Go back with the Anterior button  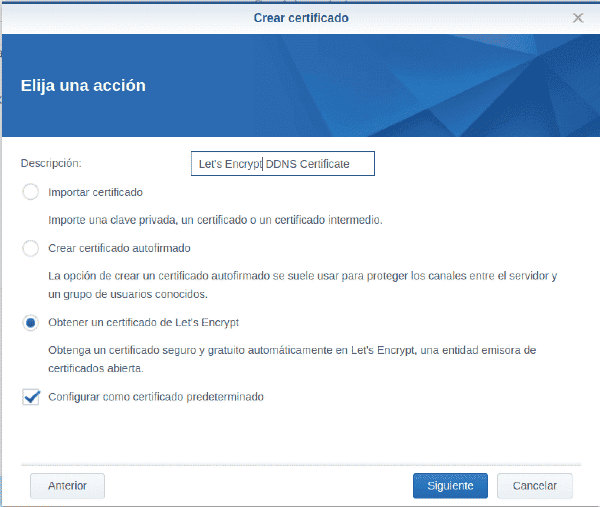[x=67, y=486]
